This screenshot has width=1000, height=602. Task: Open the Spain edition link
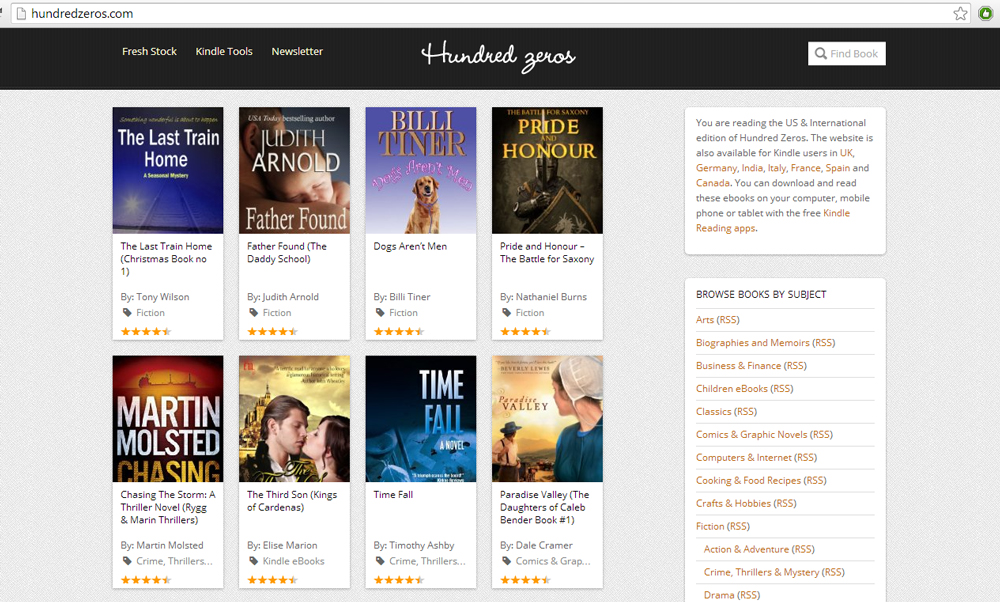click(837, 168)
